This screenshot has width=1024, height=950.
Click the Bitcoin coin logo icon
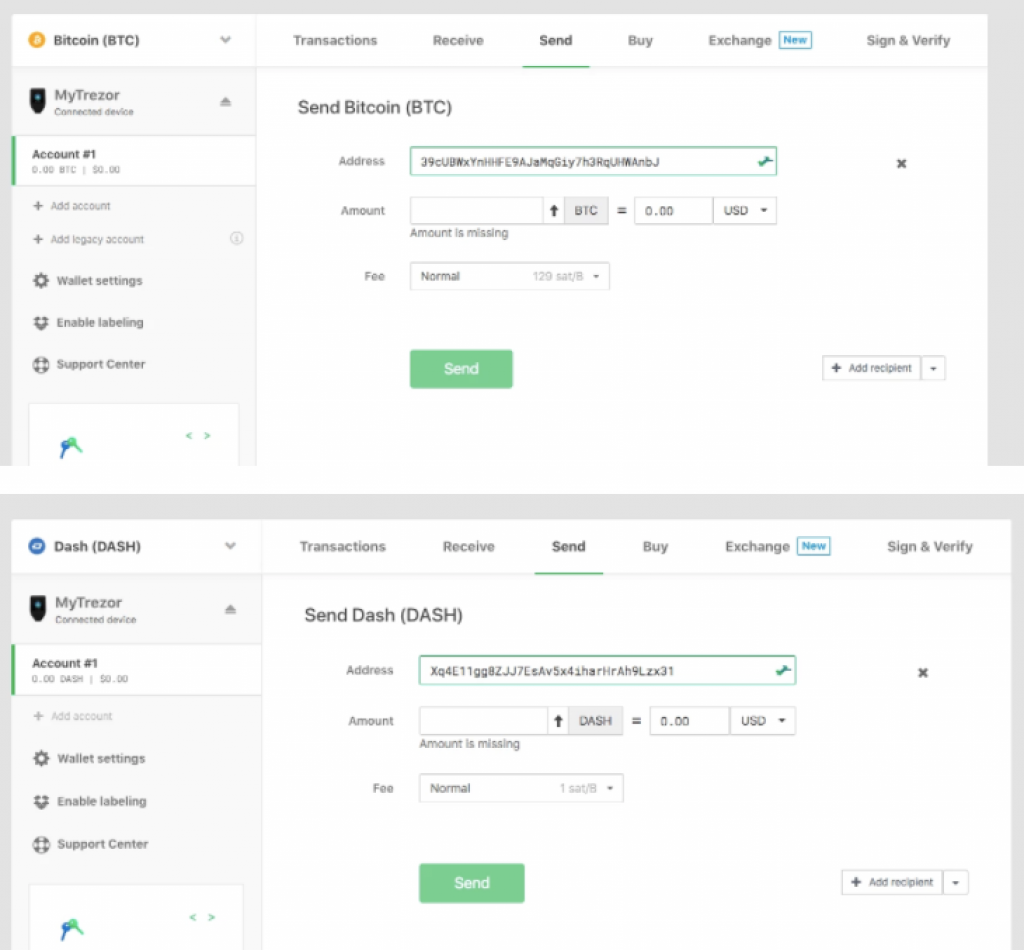pos(37,40)
